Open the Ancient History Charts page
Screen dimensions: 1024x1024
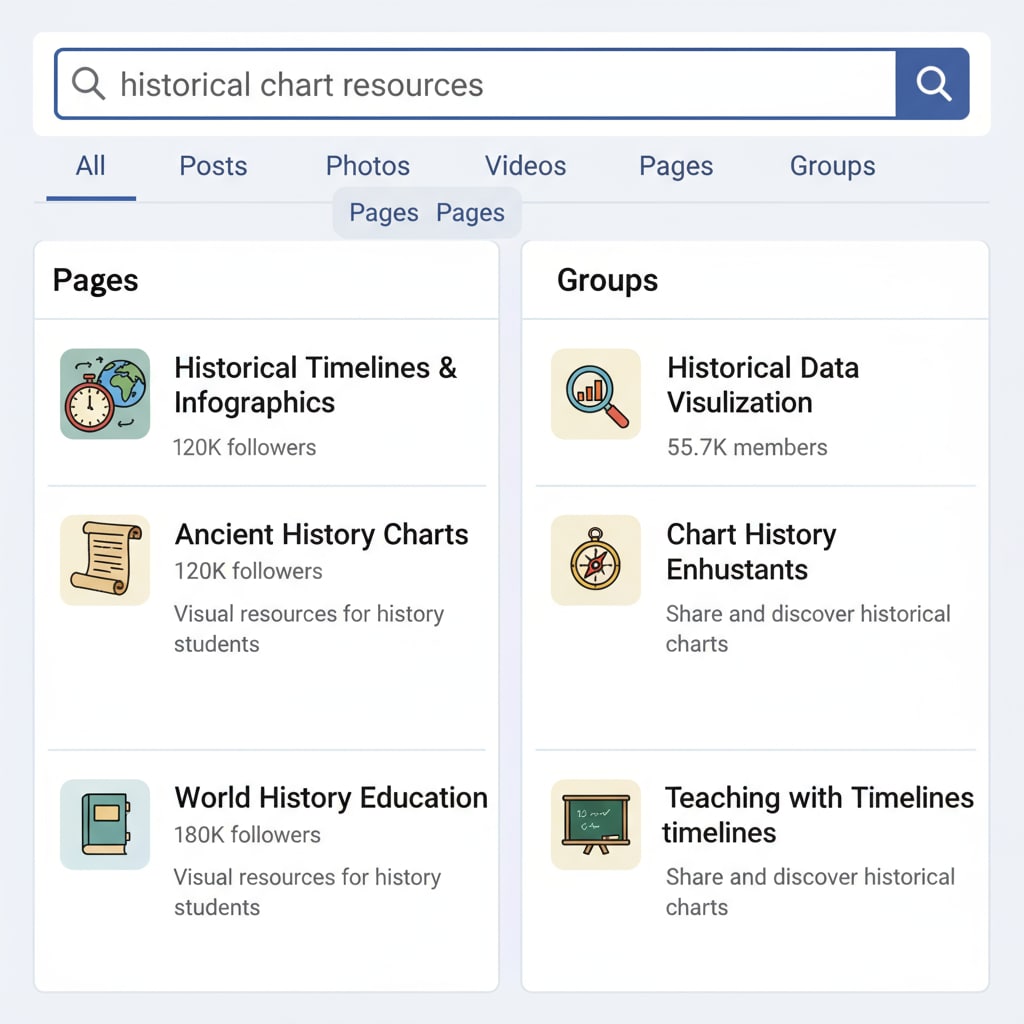pos(321,534)
